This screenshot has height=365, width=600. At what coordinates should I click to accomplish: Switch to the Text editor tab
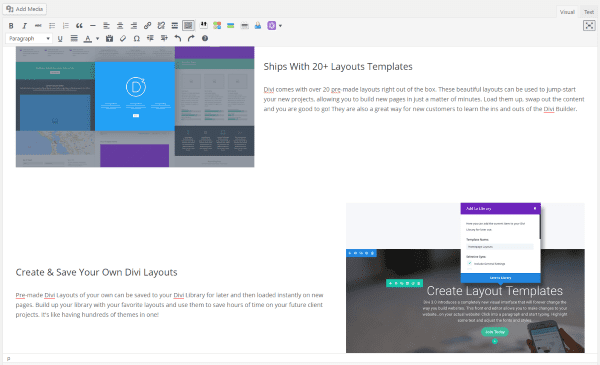point(589,12)
